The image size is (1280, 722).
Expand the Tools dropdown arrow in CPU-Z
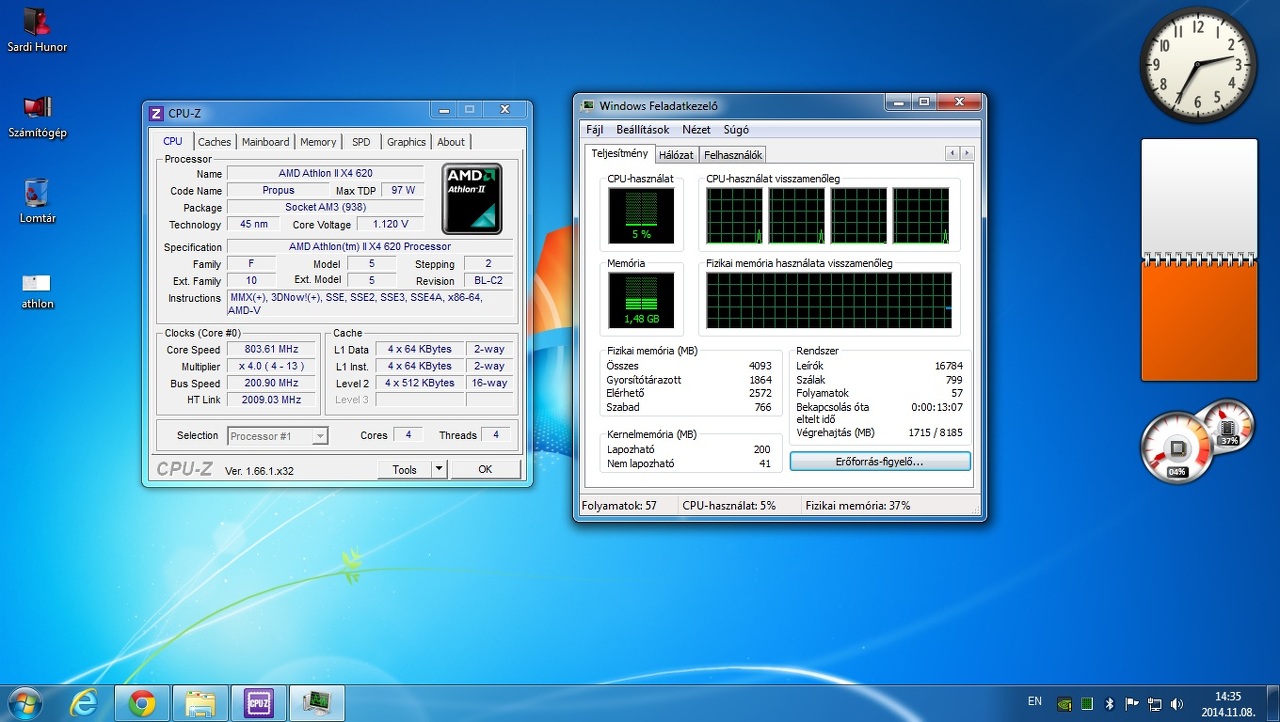[438, 469]
